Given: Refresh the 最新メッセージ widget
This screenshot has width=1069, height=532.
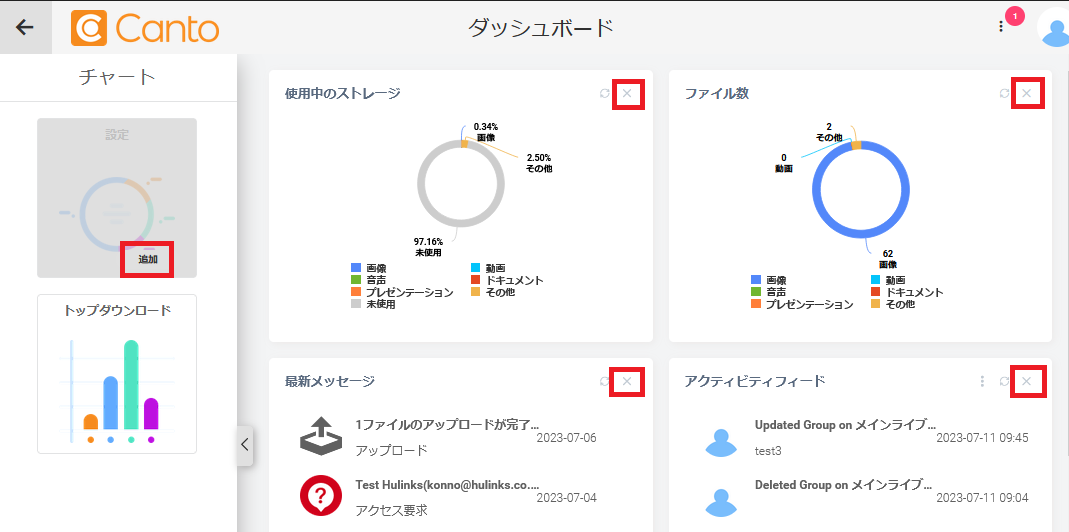Looking at the screenshot, I should pyautogui.click(x=604, y=381).
